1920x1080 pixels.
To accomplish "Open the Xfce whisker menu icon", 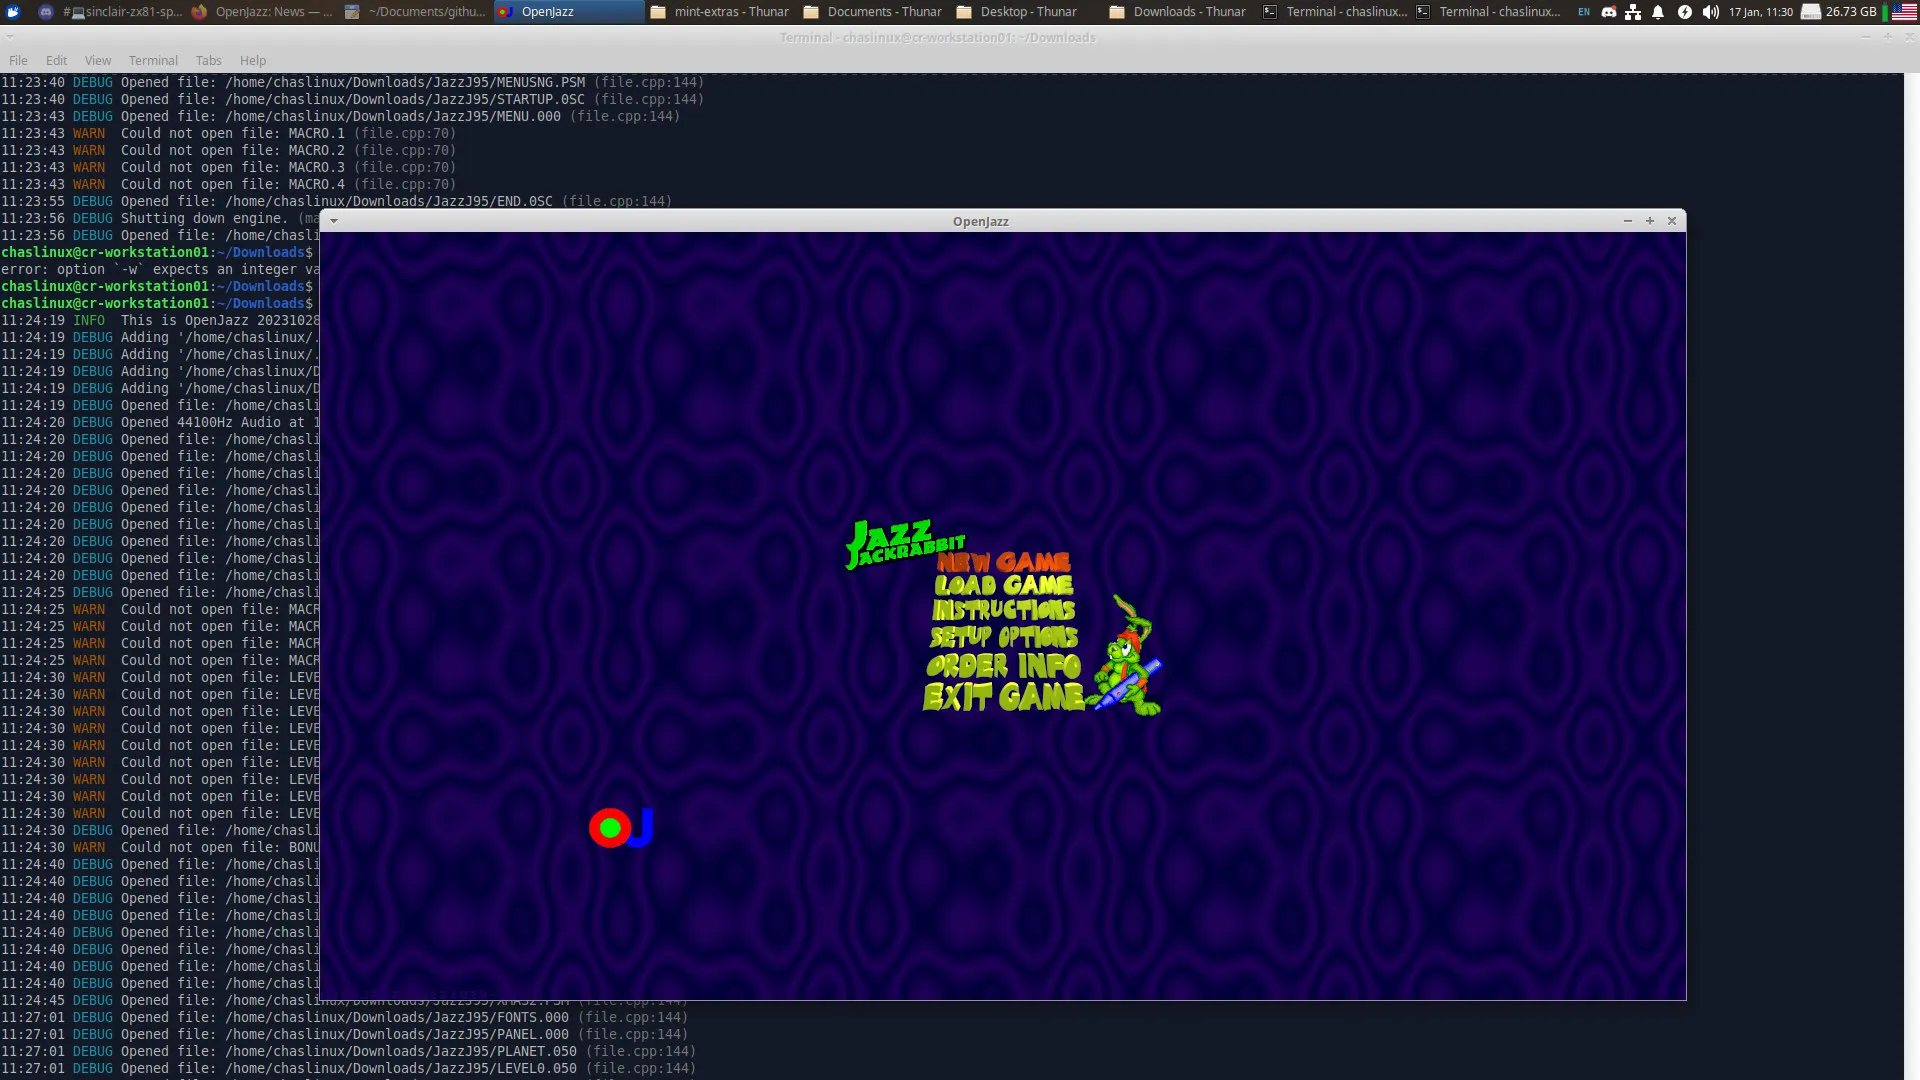I will point(13,12).
